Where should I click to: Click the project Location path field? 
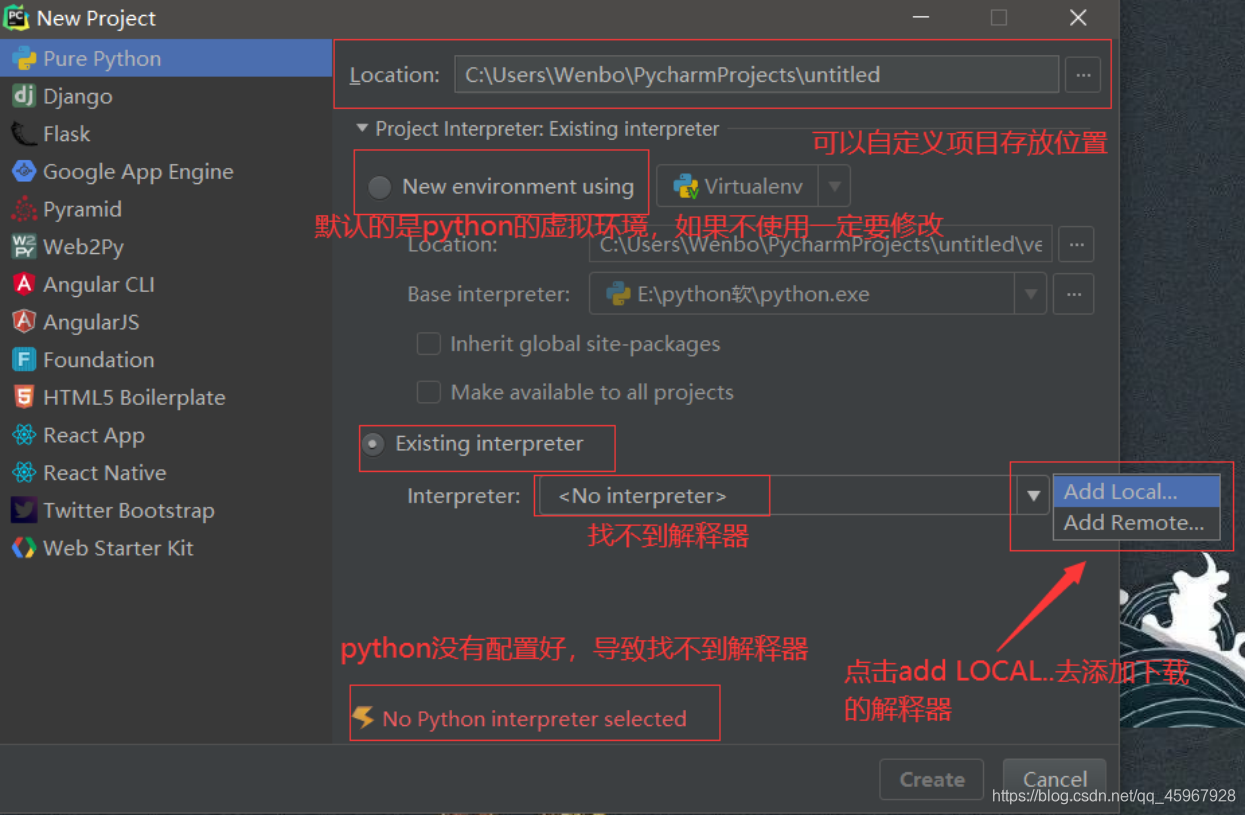tap(757, 74)
